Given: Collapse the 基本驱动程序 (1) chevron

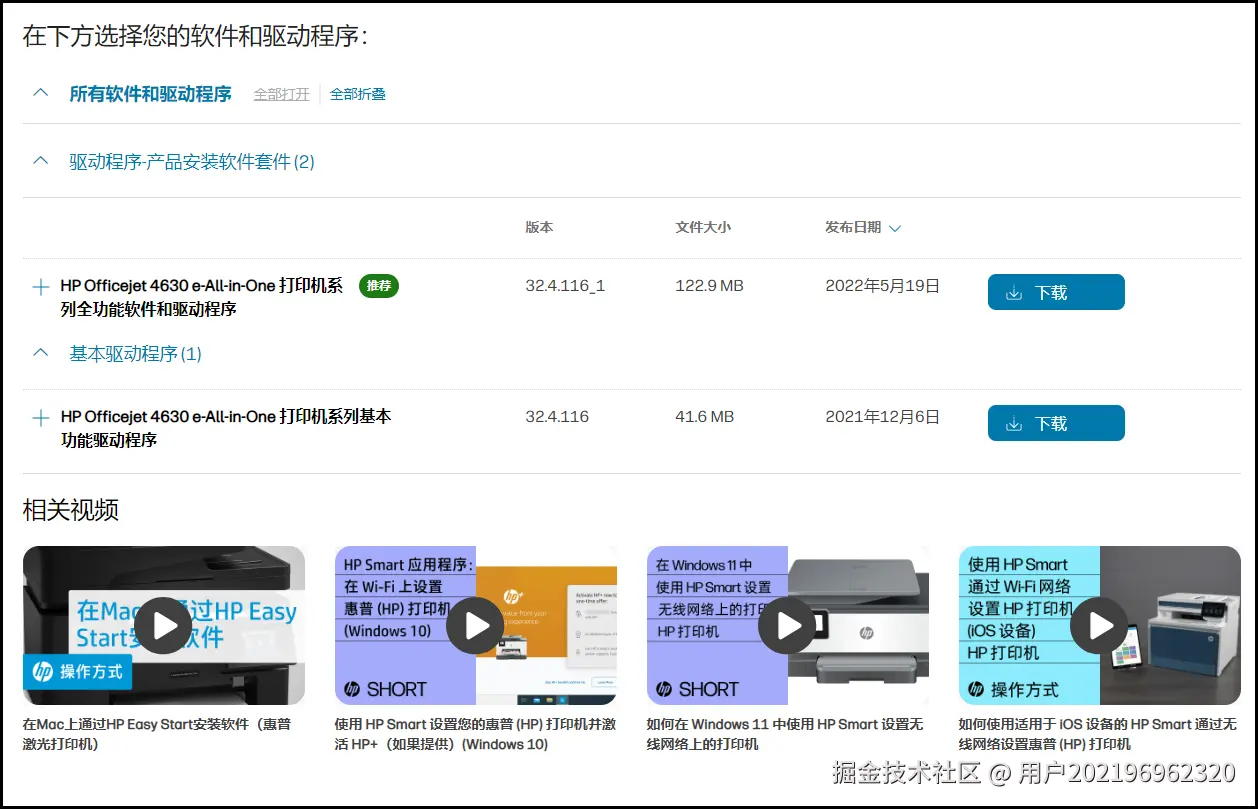Looking at the screenshot, I should [x=41, y=353].
